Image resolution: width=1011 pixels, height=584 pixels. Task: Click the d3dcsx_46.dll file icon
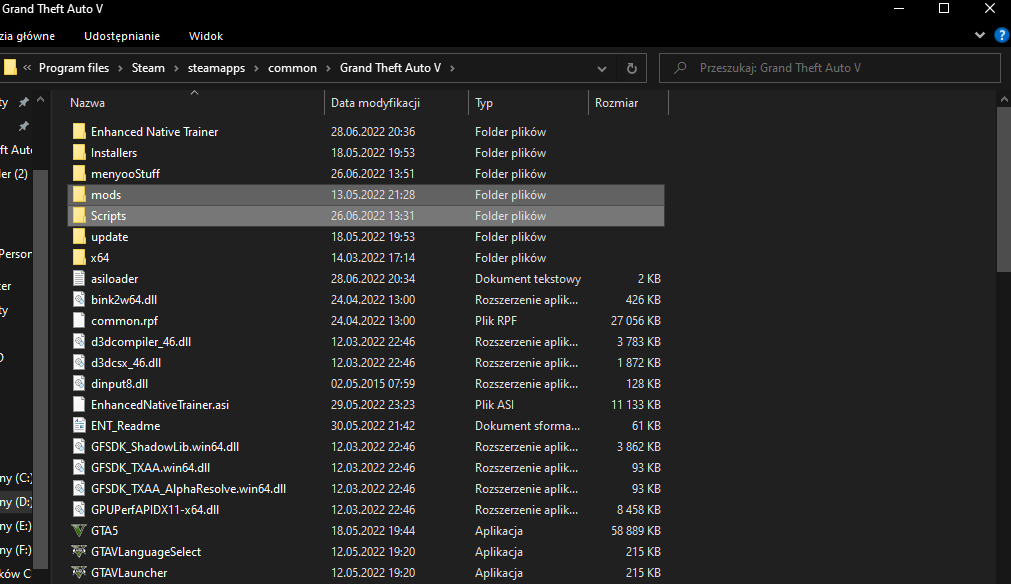79,362
